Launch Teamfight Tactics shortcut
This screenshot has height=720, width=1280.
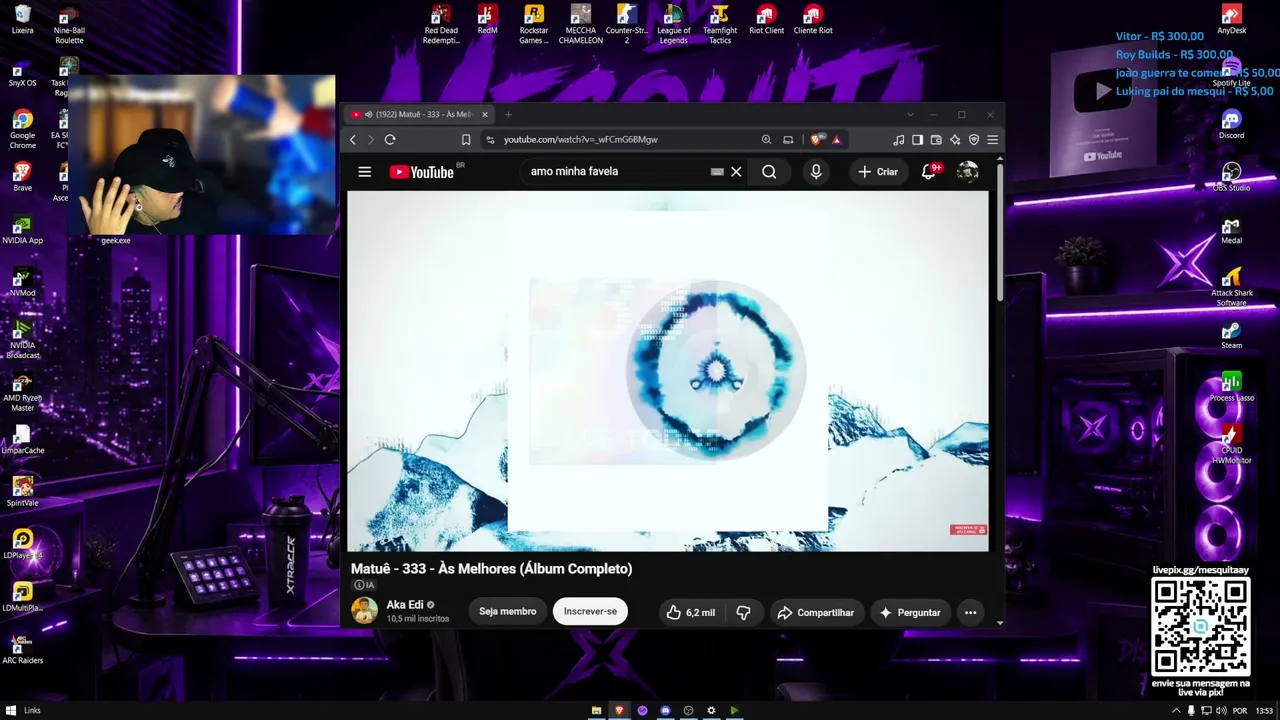(720, 24)
